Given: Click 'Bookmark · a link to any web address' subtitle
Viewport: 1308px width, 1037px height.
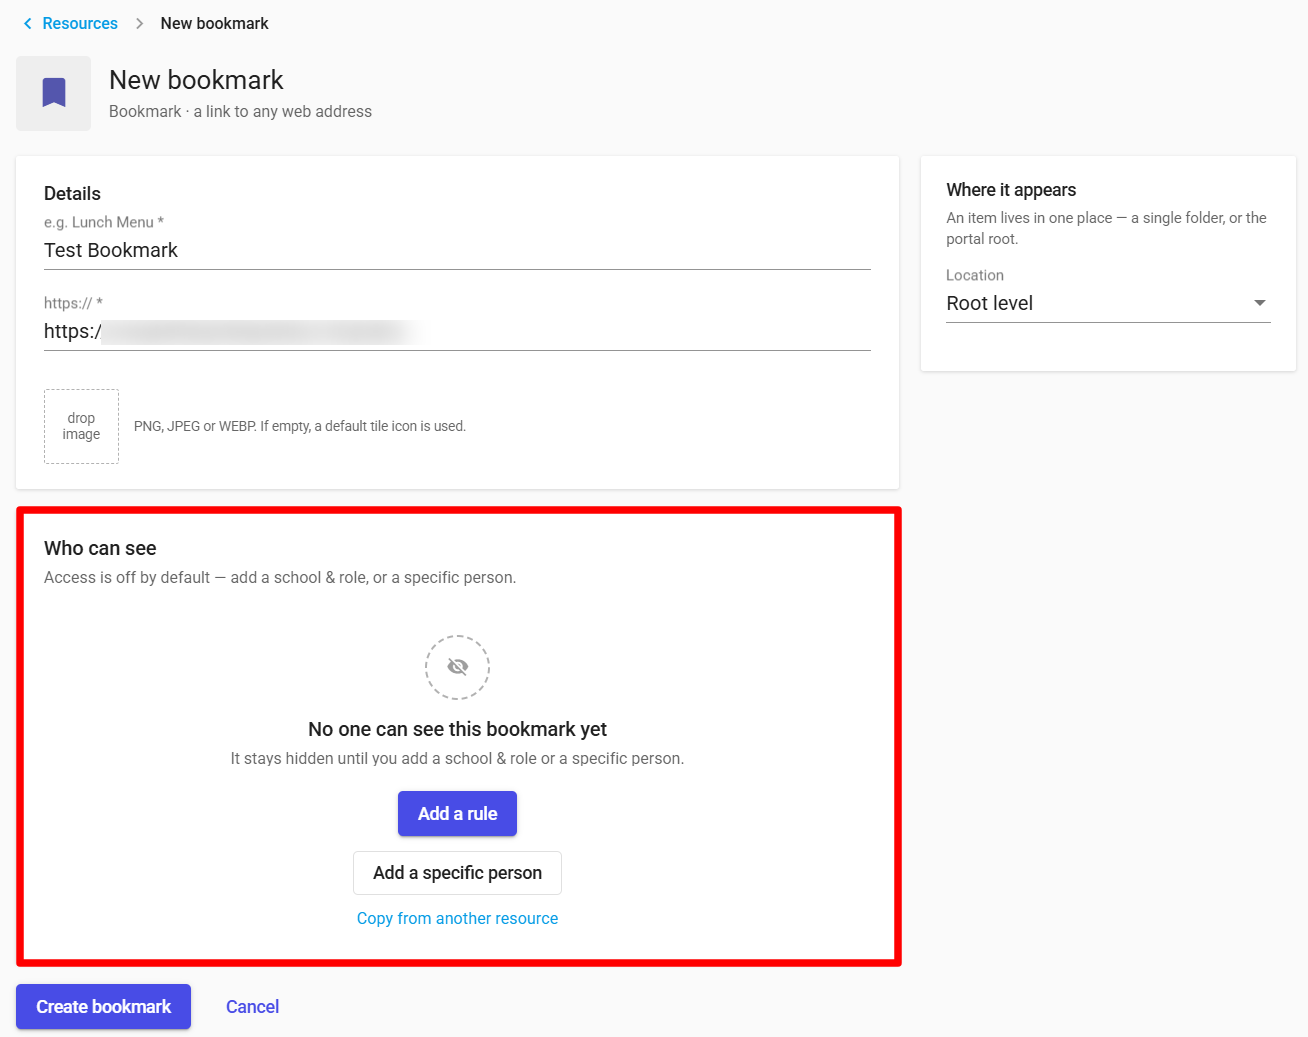Looking at the screenshot, I should [240, 111].
